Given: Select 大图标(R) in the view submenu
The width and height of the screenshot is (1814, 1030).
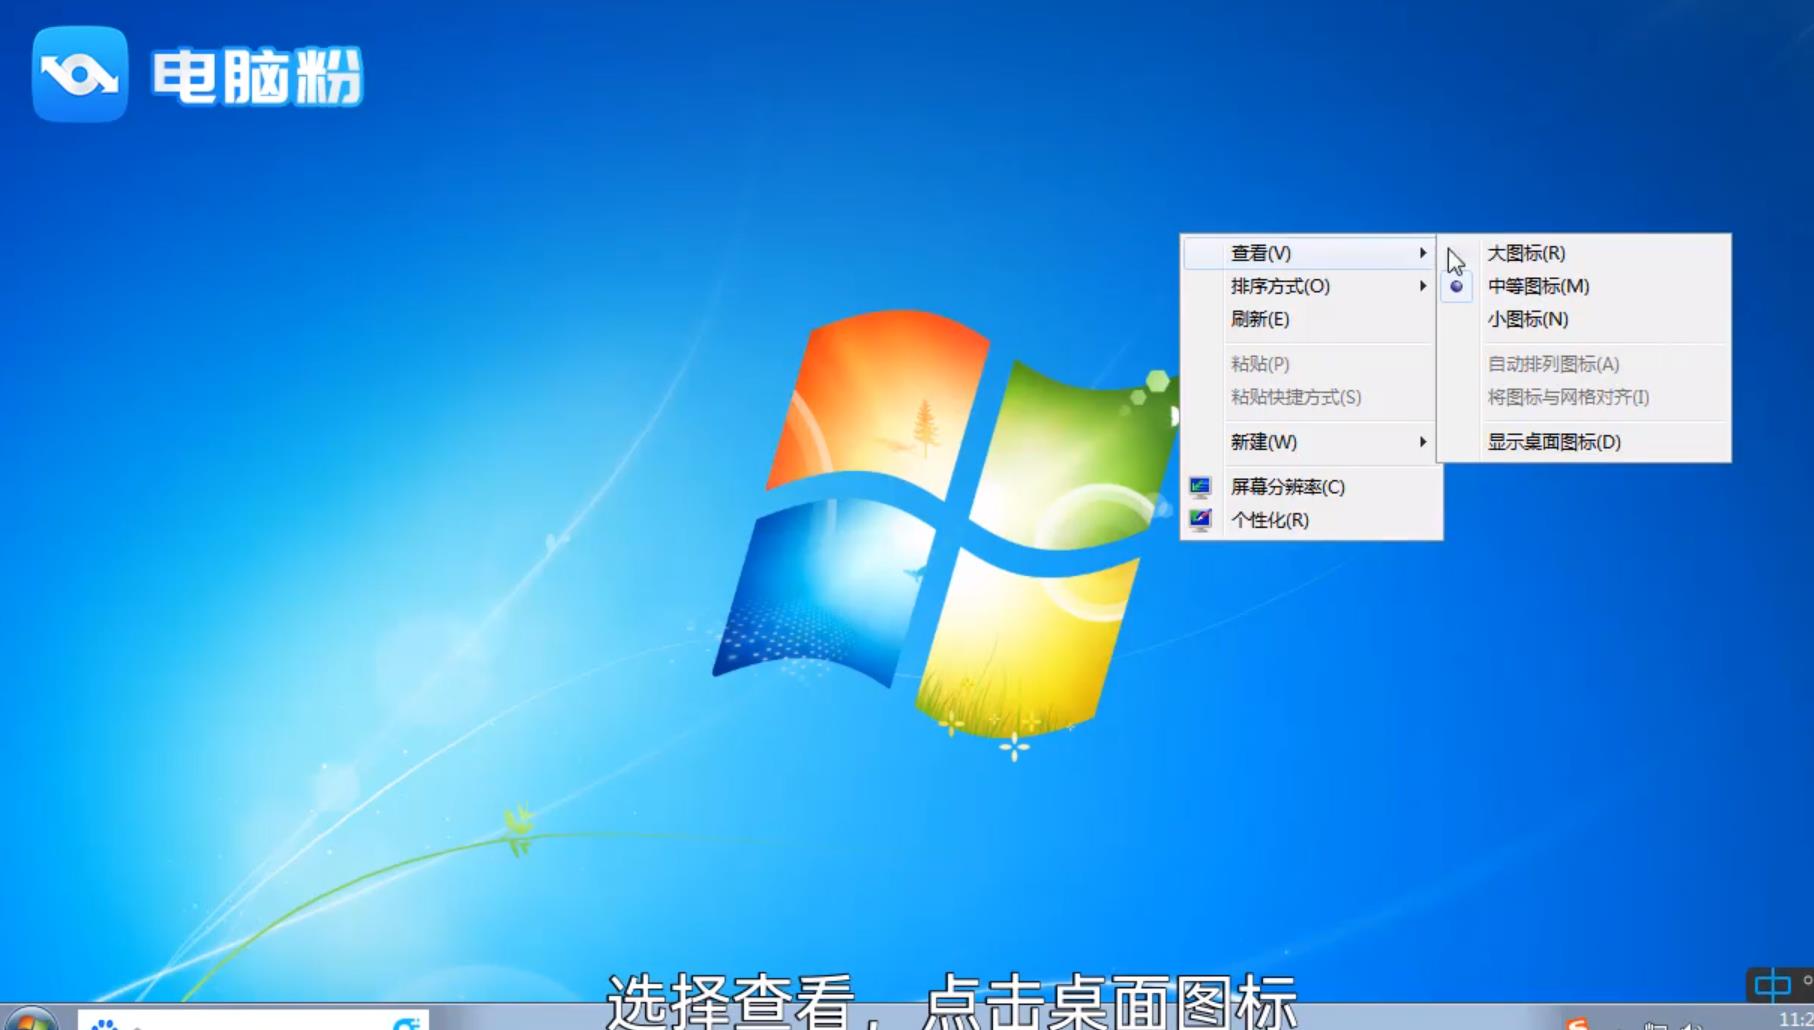Looking at the screenshot, I should 1585,253.
